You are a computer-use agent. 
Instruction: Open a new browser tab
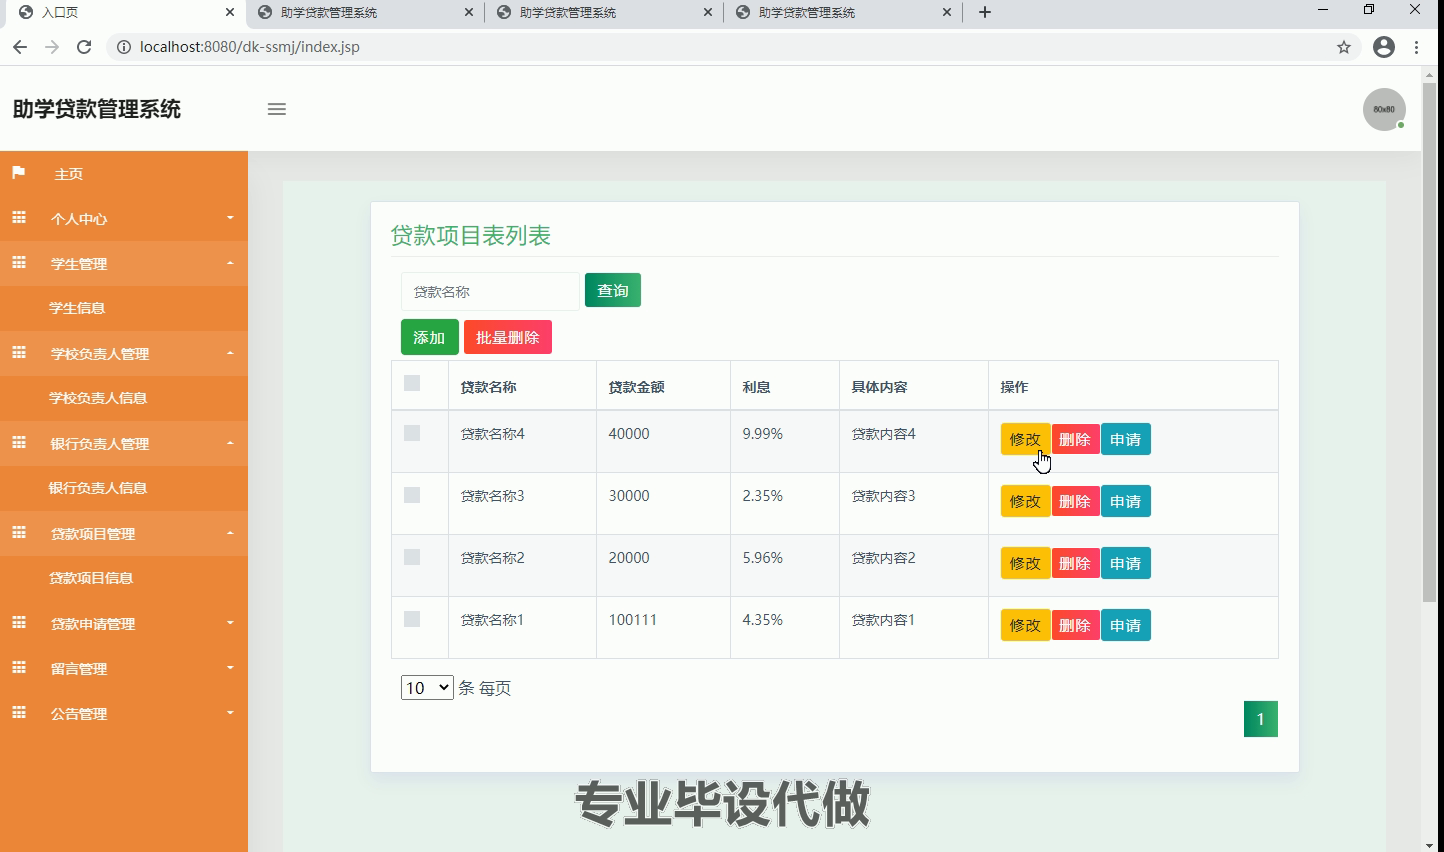pos(985,12)
